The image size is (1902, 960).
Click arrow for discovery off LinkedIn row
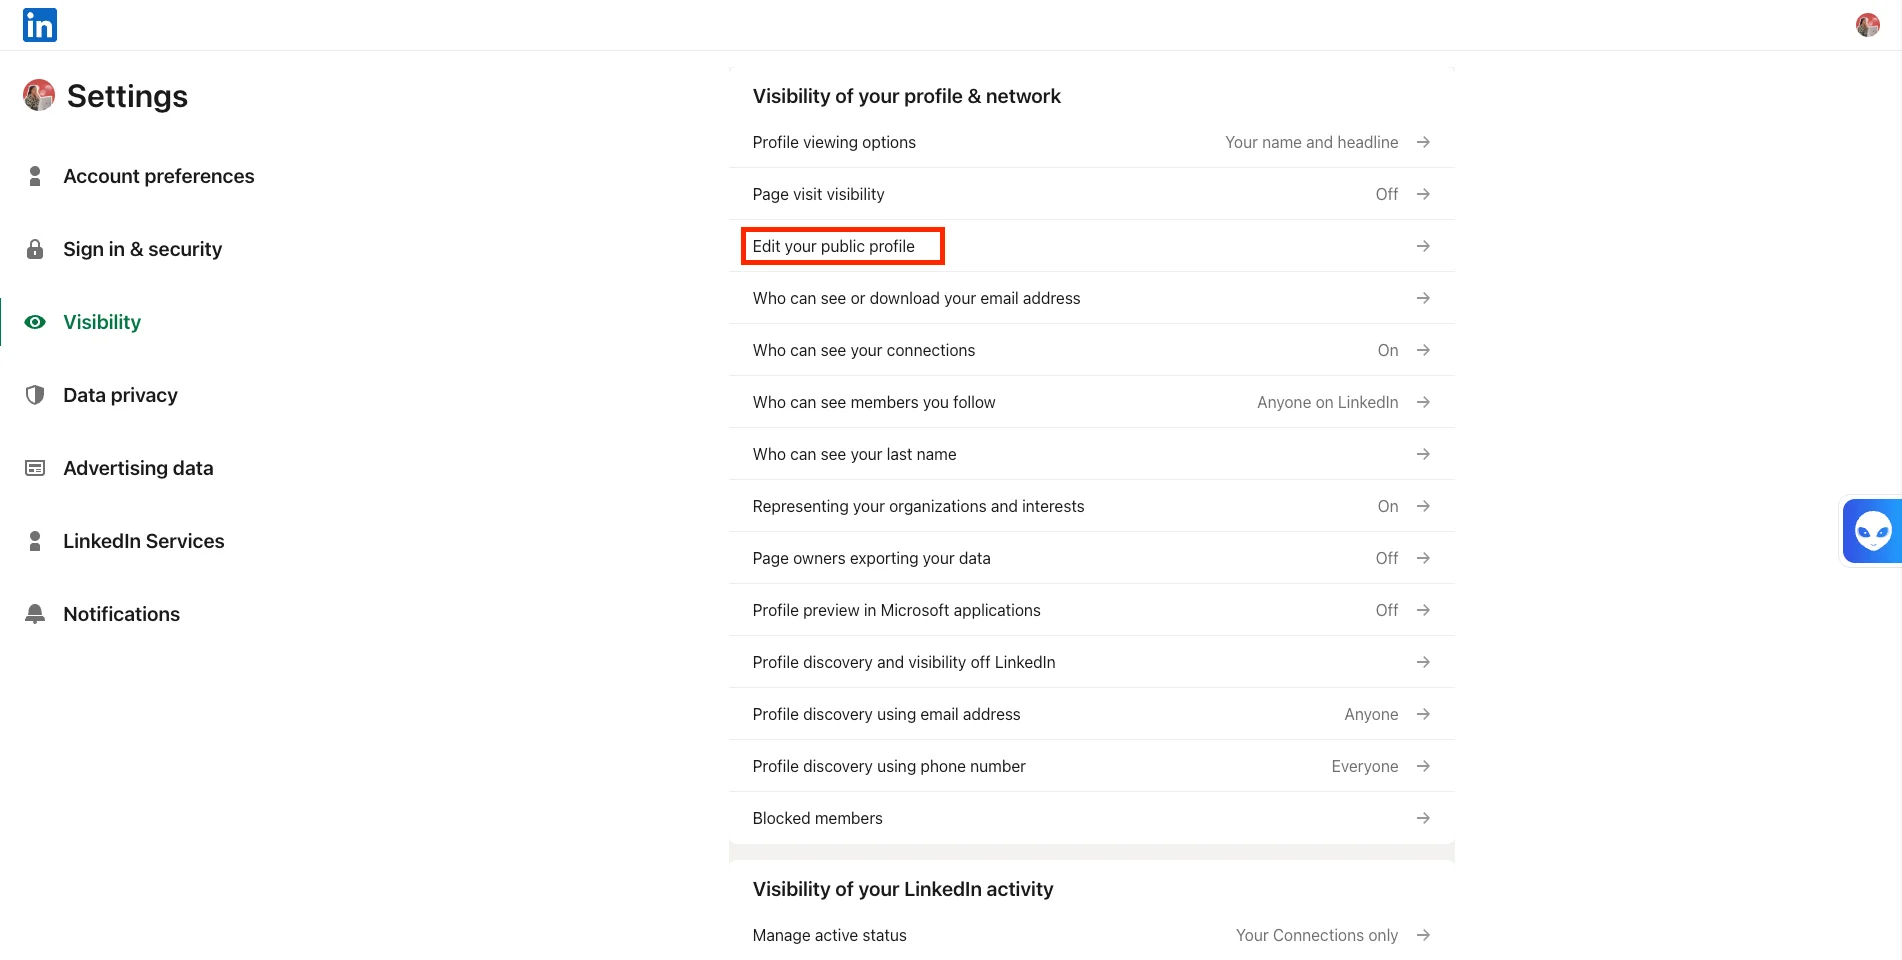point(1423,662)
